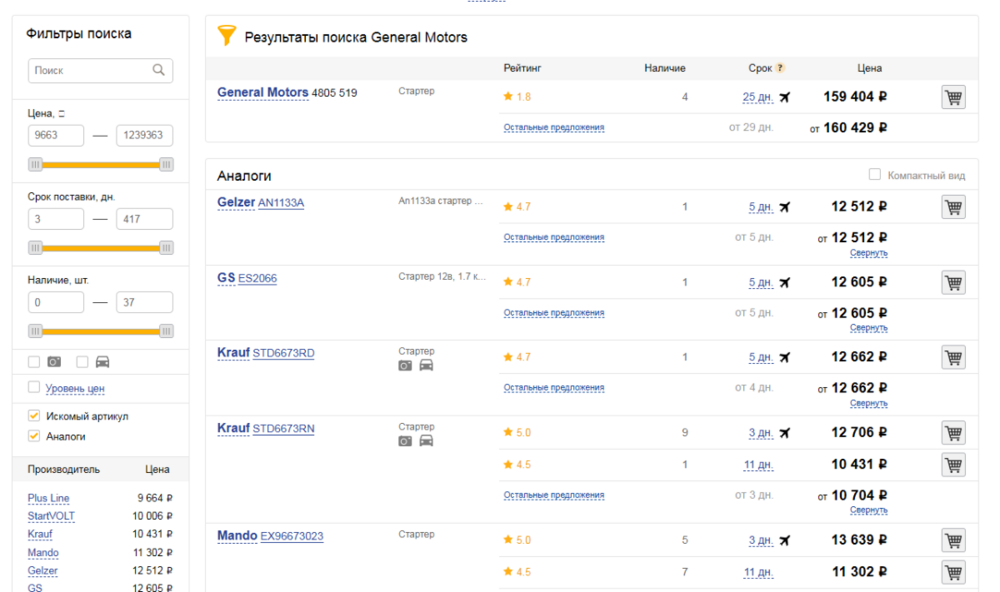This screenshot has width=1000, height=592.
Task: Click the airplane icon in the Krauf STD6673RN row
Action: [x=785, y=433]
